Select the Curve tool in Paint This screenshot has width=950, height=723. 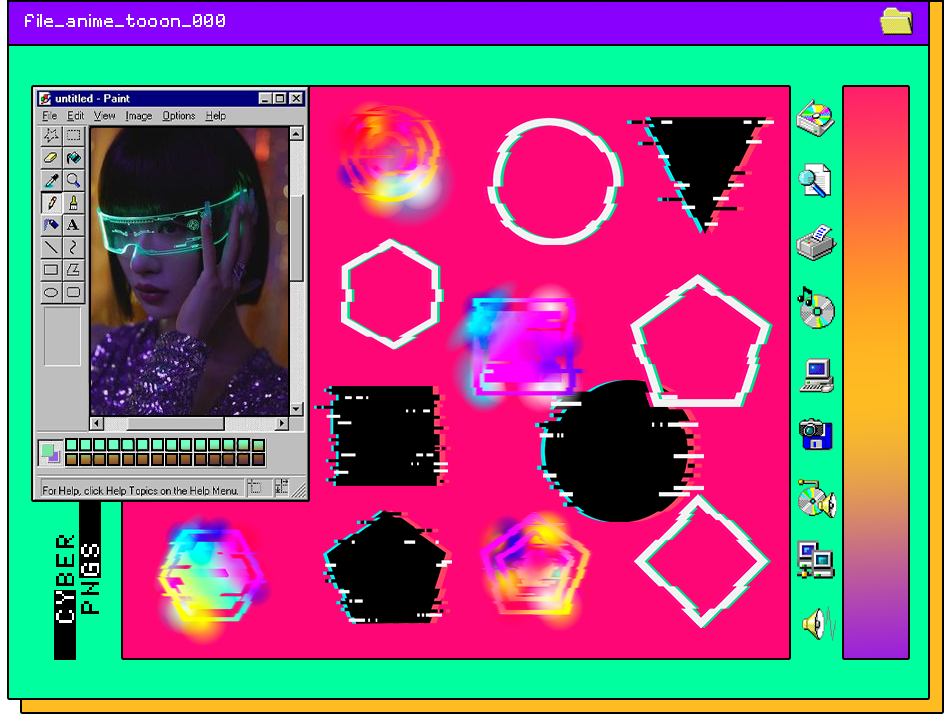point(73,247)
